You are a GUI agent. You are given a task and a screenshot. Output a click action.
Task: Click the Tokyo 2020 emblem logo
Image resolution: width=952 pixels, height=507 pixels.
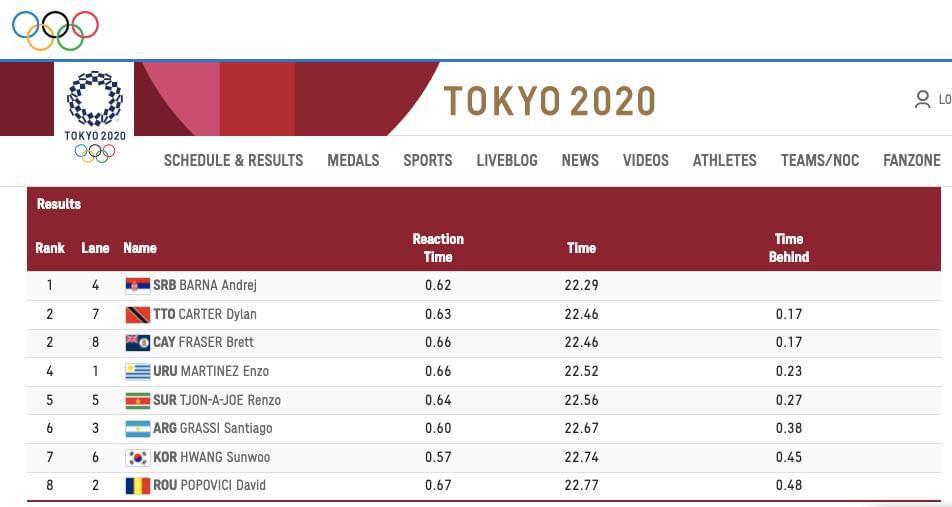click(95, 115)
